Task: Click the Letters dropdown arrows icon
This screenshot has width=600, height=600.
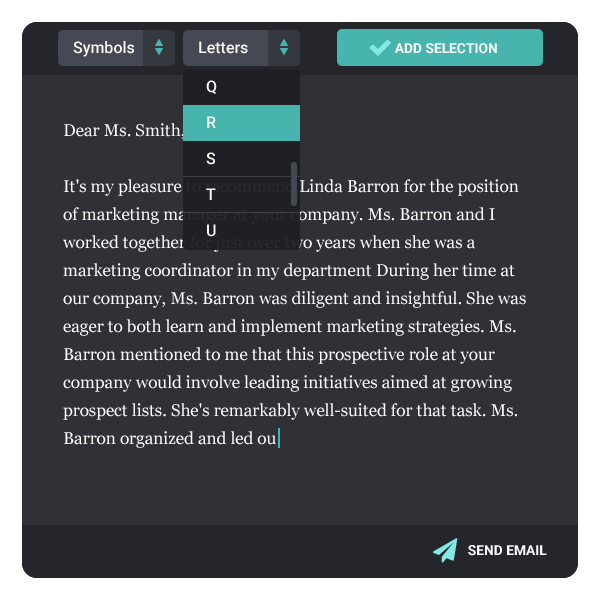Action: pyautogui.click(x=284, y=48)
